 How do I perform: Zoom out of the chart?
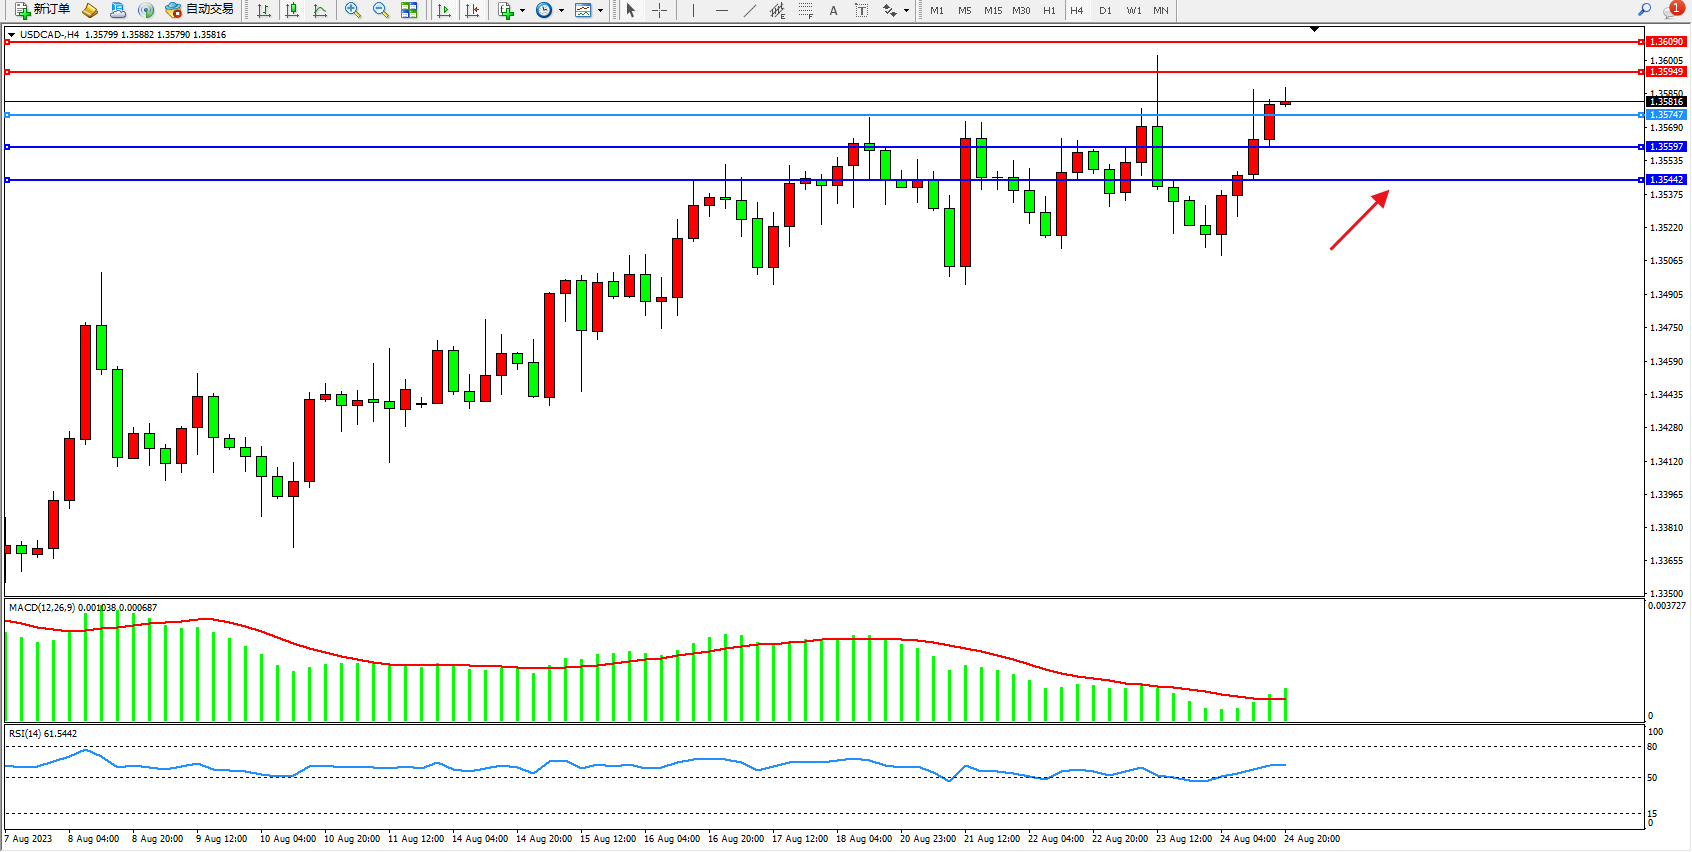tap(381, 10)
